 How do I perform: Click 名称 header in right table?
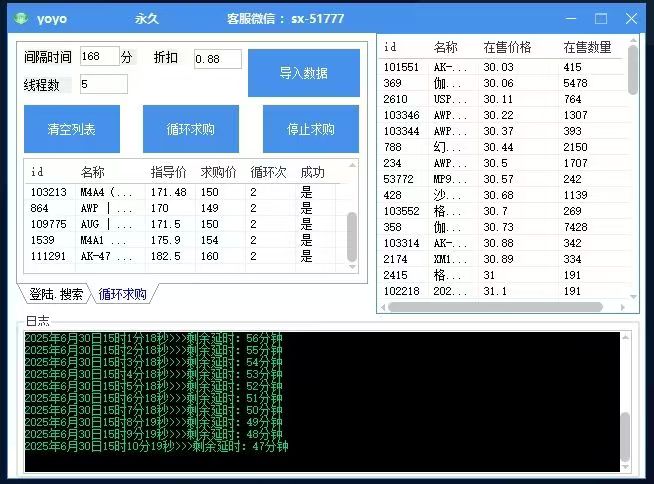click(x=445, y=47)
